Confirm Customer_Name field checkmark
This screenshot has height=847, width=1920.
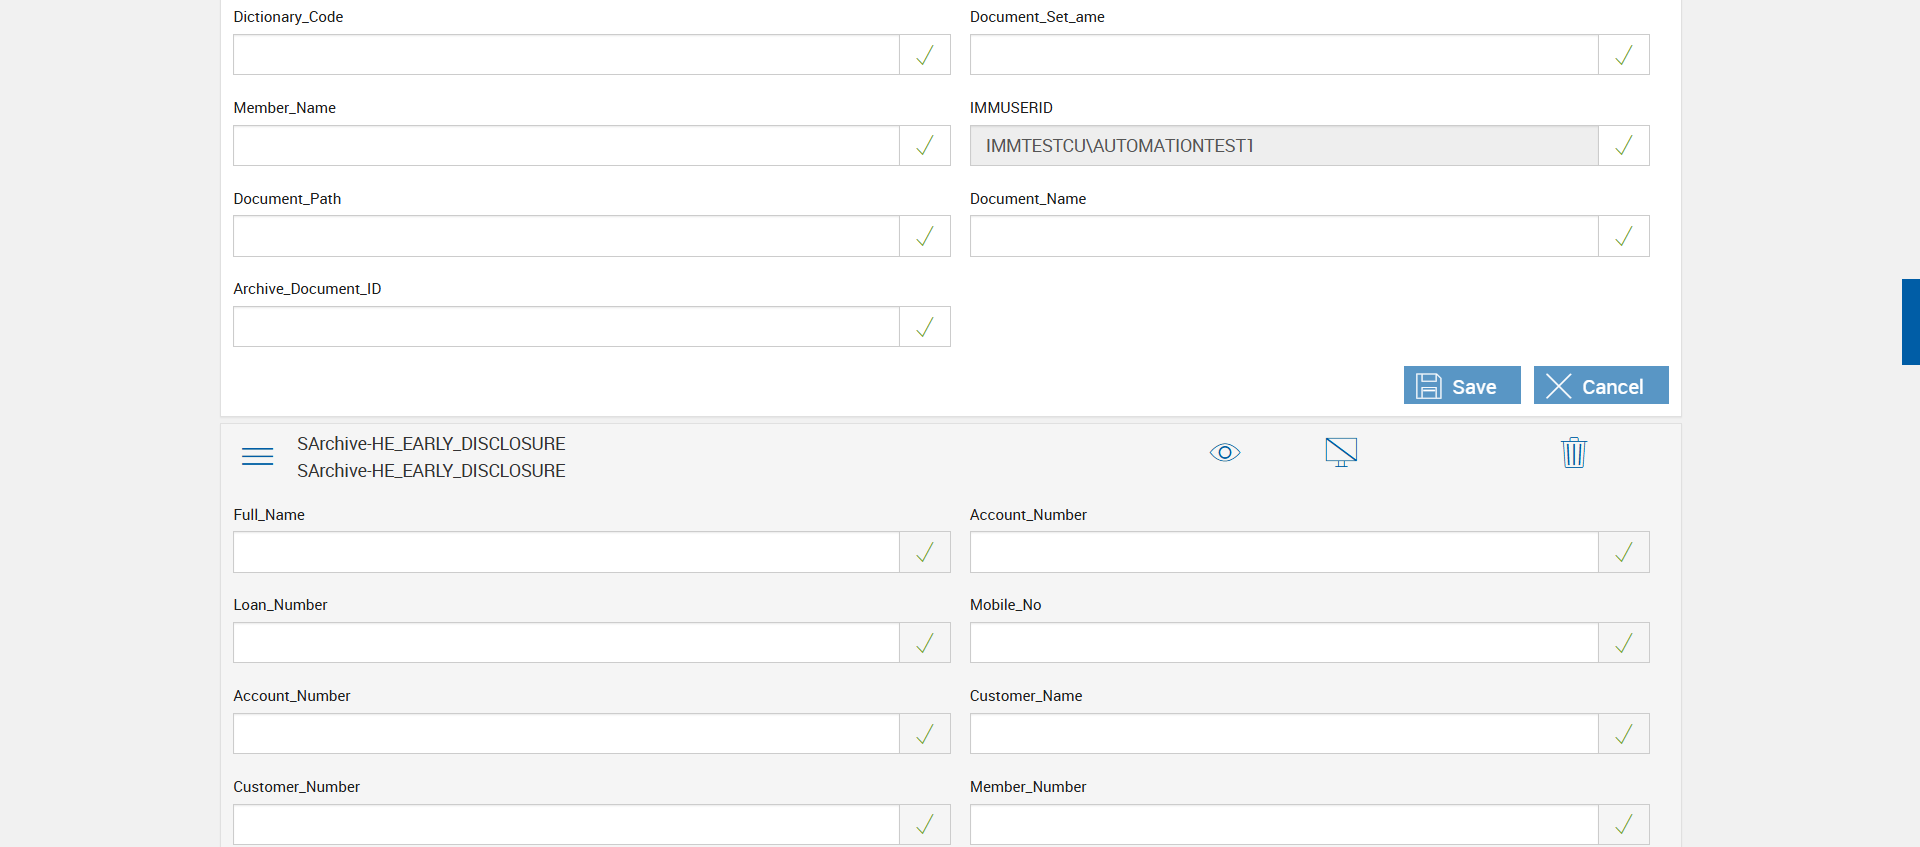coord(1624,734)
